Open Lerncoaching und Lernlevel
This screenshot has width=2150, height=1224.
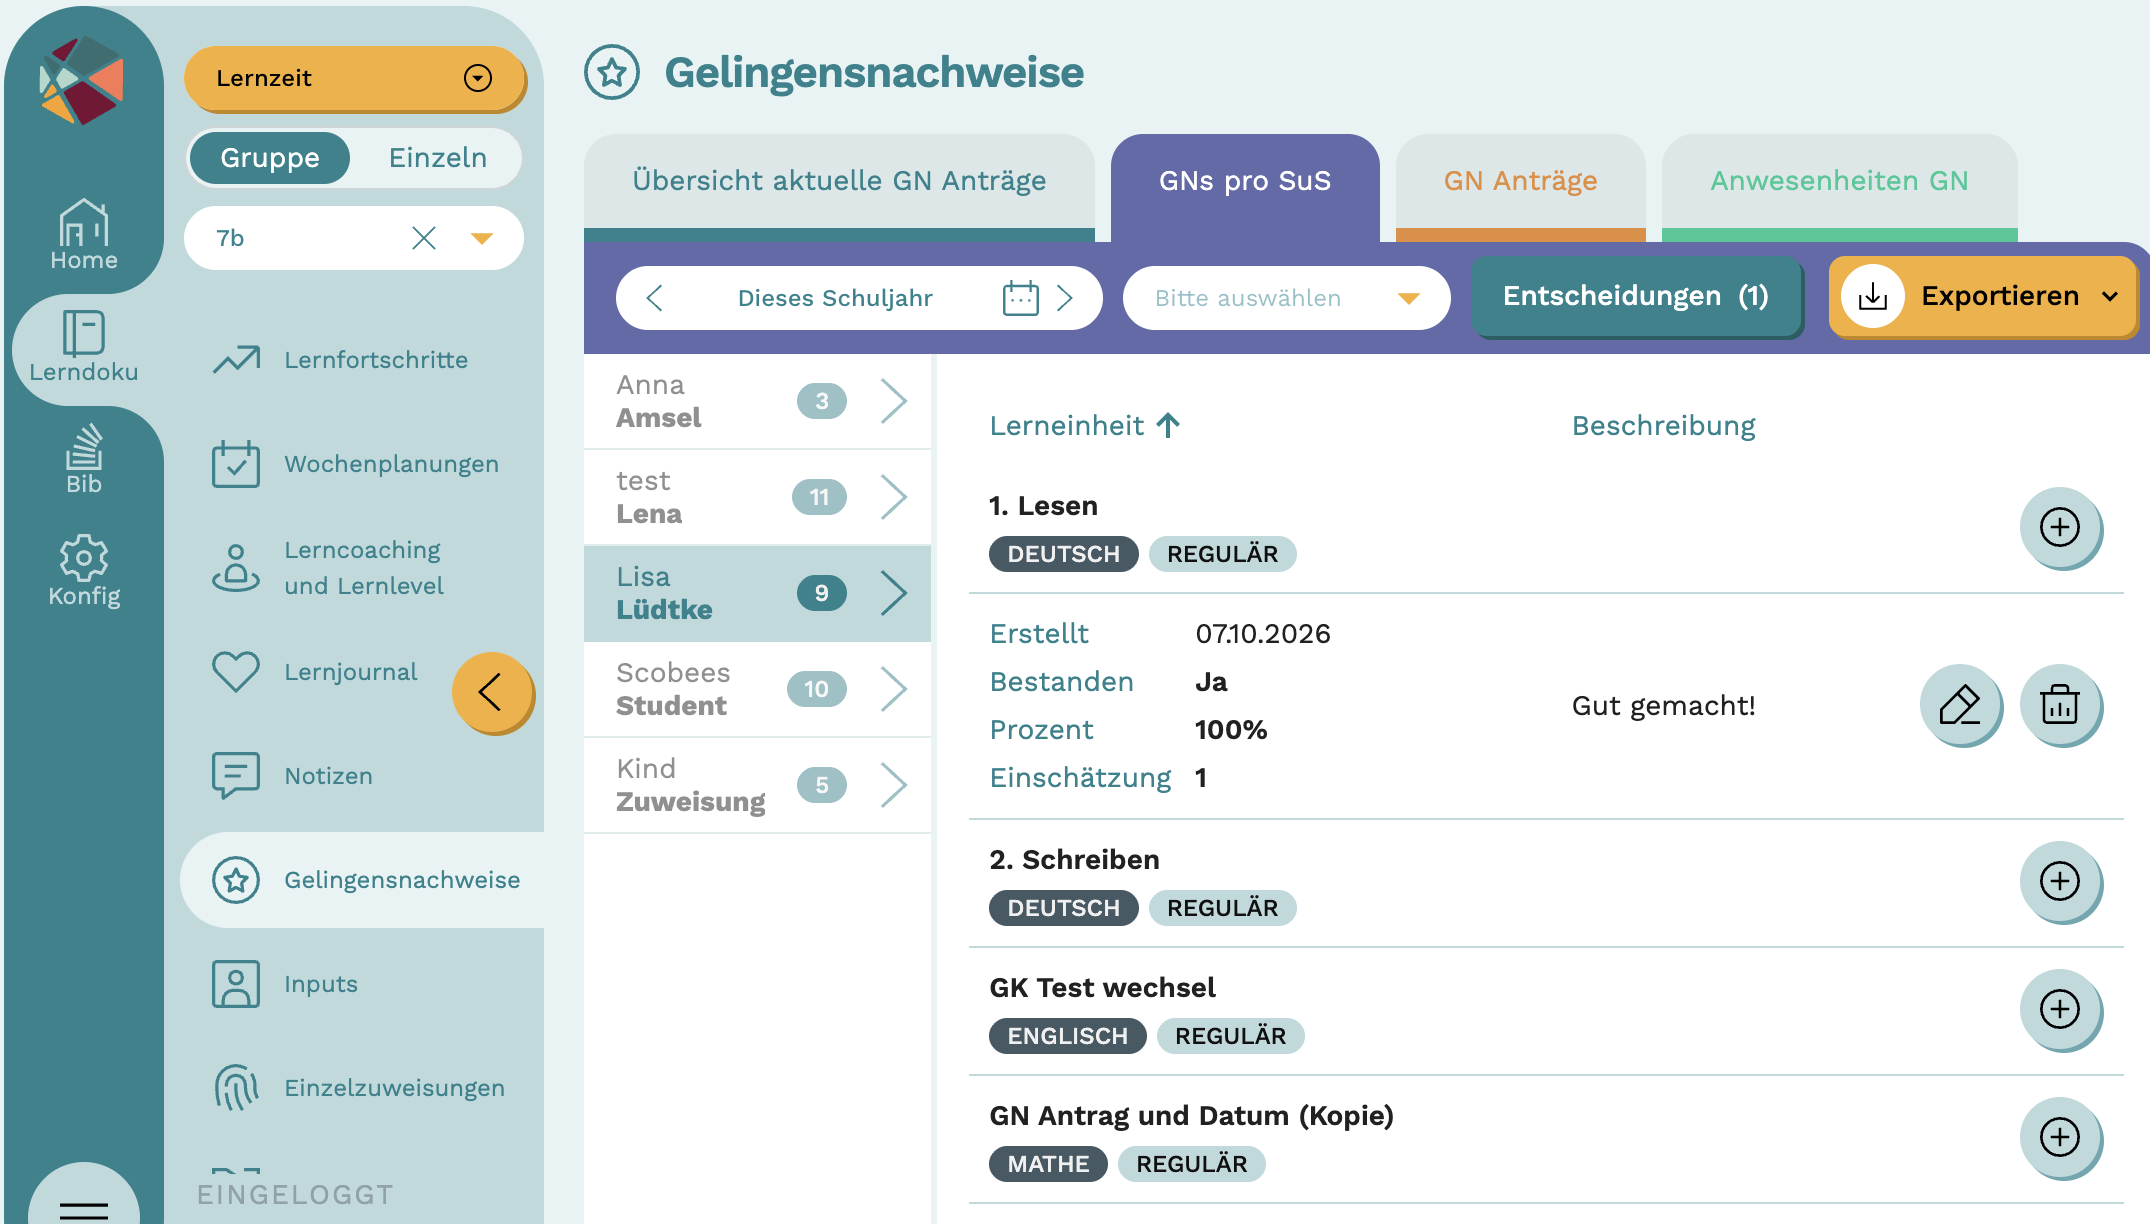tap(327, 568)
